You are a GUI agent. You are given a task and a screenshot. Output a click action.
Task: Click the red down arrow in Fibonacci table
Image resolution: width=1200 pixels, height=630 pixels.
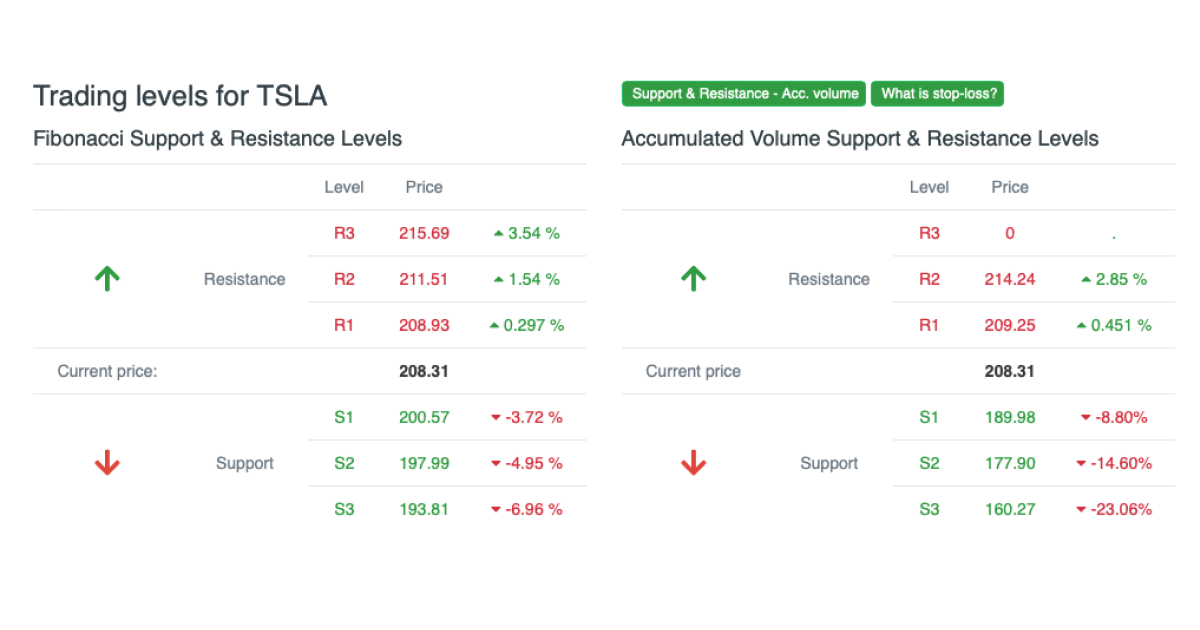(107, 463)
